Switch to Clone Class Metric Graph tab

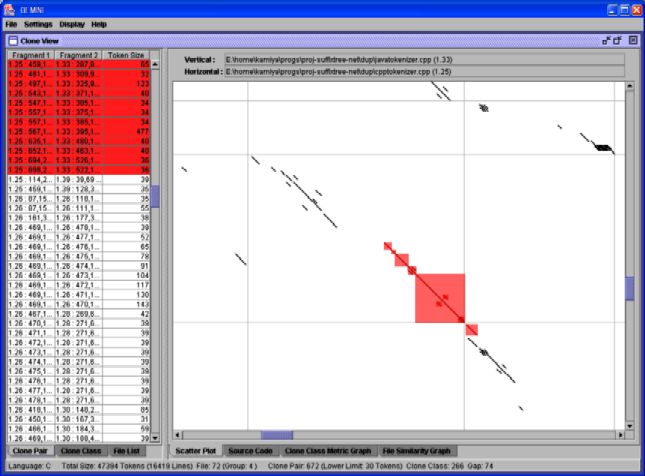tap(326, 451)
